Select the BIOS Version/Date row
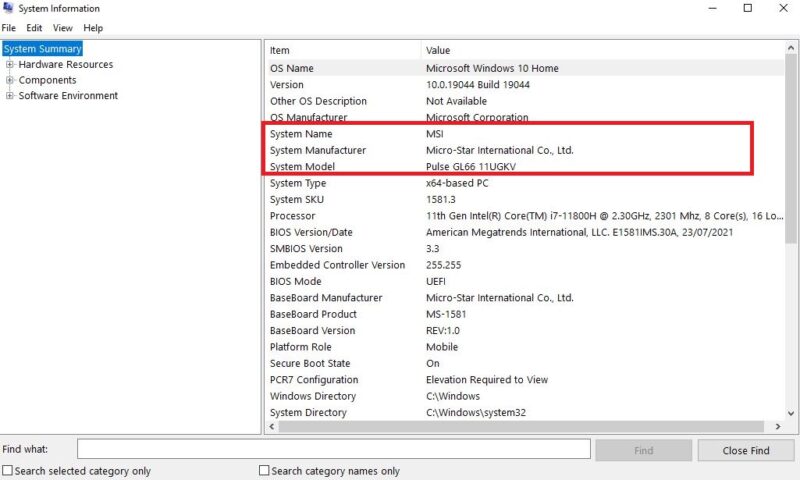This screenshot has width=800, height=480. (526, 232)
